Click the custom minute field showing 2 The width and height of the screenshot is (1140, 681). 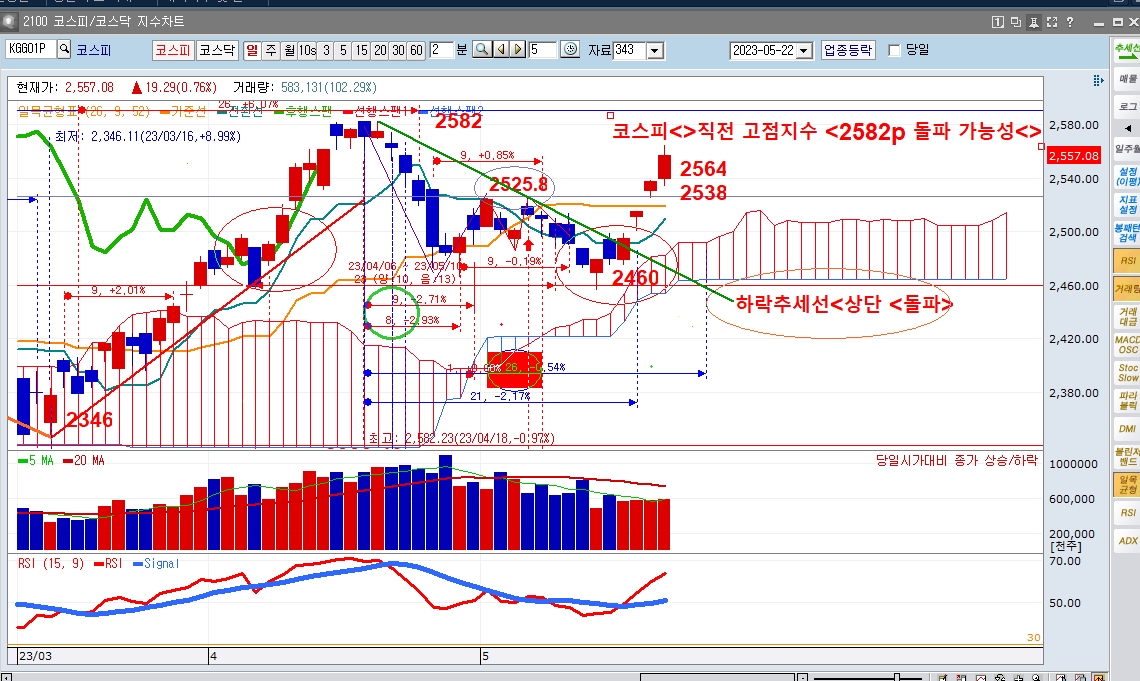(x=441, y=49)
